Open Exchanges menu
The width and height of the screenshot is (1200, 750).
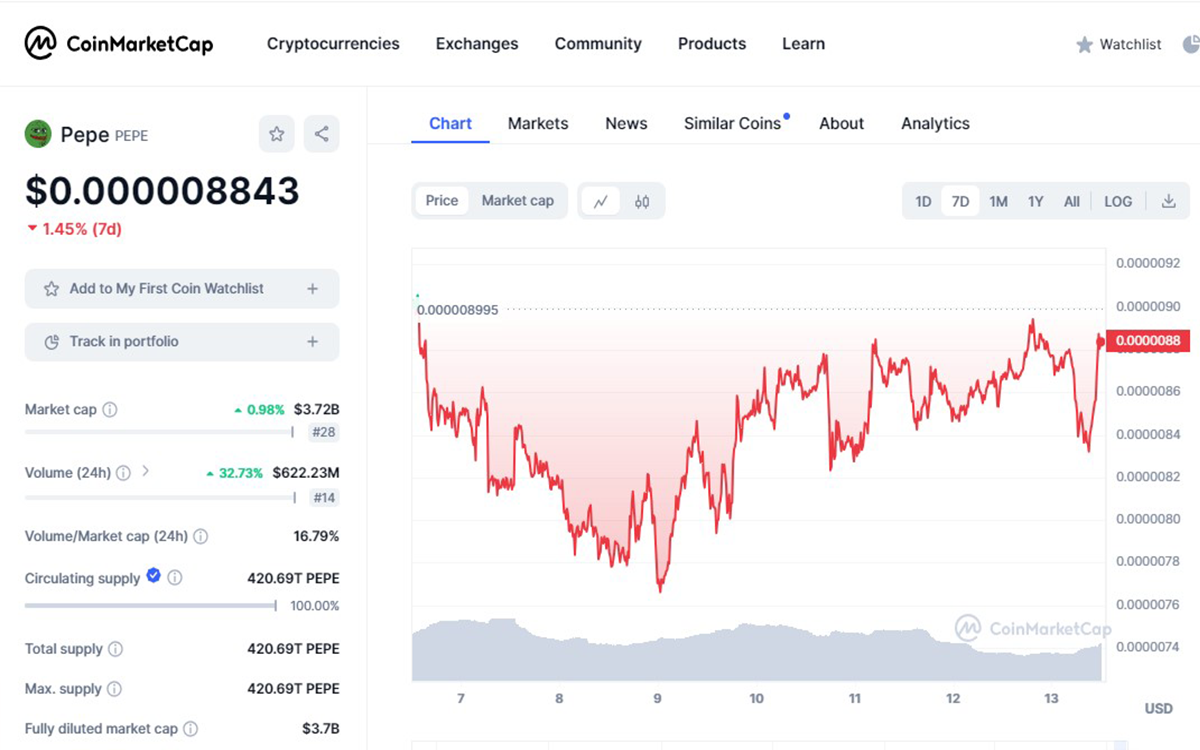(x=477, y=44)
